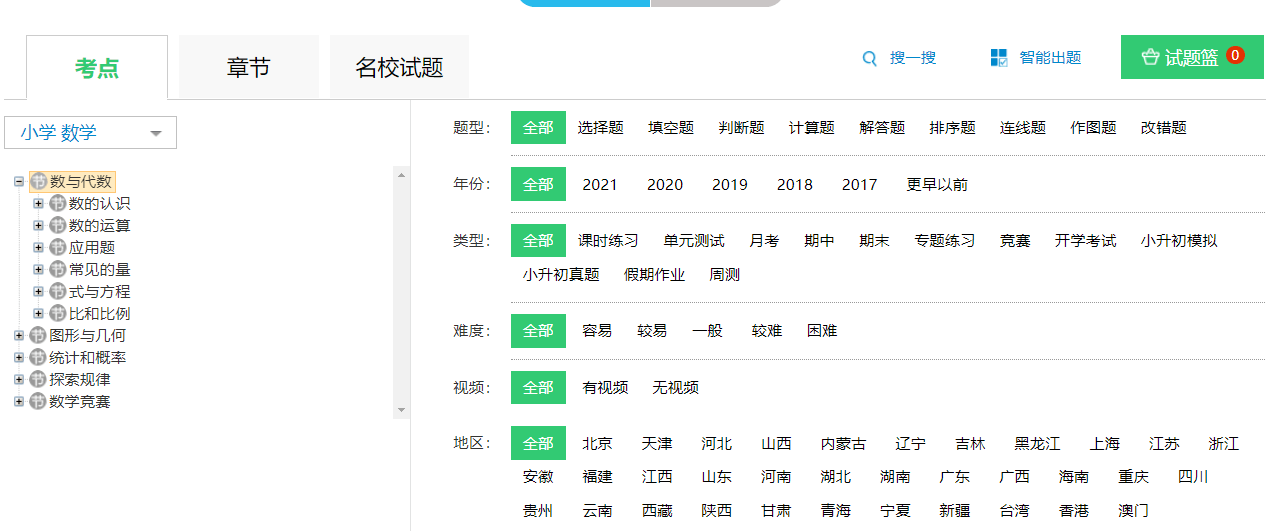Click the magnifier icon beside 搜一搜
Viewport: 1266px width, 531px height.
point(870,58)
